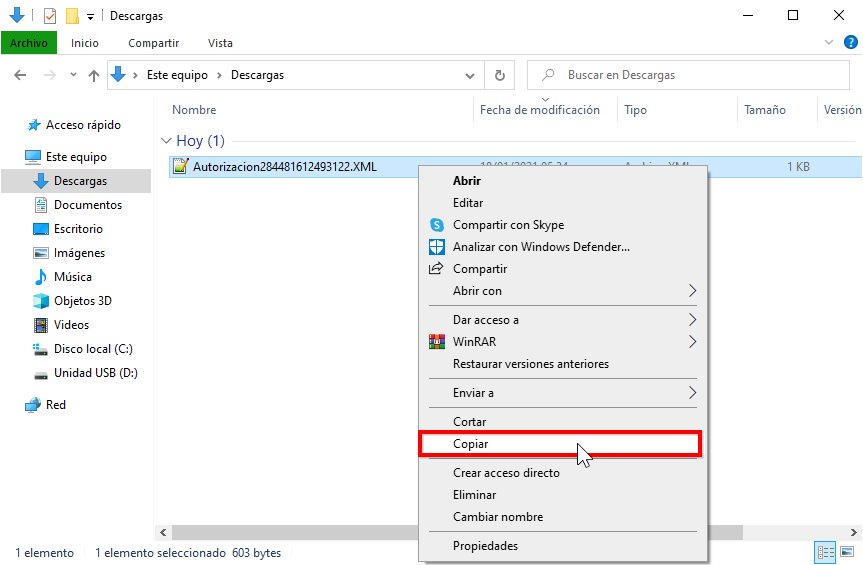Viewport: 863px width, 565px height.
Task: Switch to the Vista ribbon tab
Action: click(x=220, y=43)
